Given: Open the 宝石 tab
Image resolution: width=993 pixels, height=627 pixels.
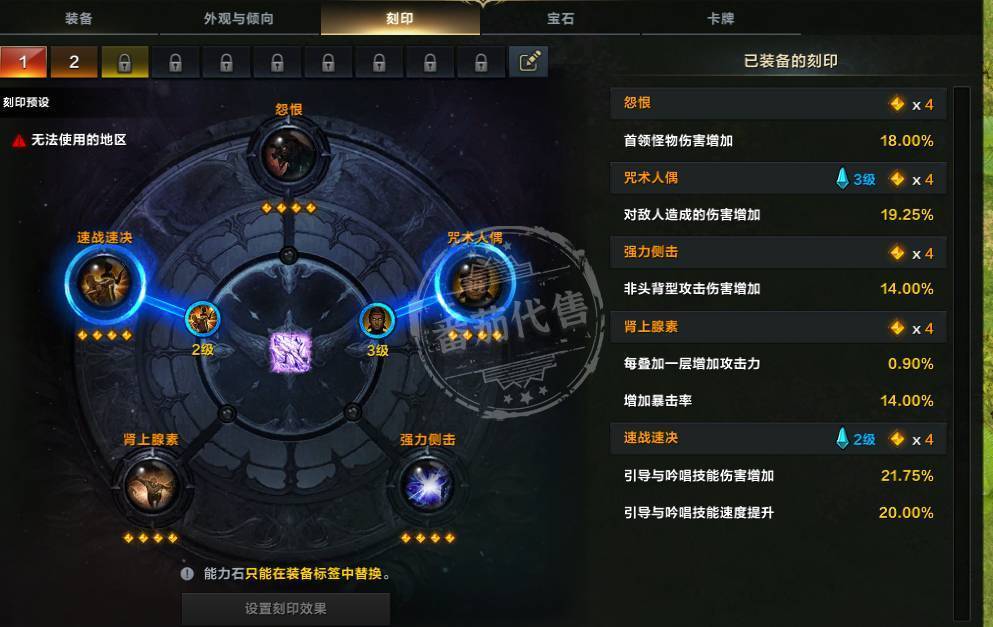Looking at the screenshot, I should tap(560, 18).
